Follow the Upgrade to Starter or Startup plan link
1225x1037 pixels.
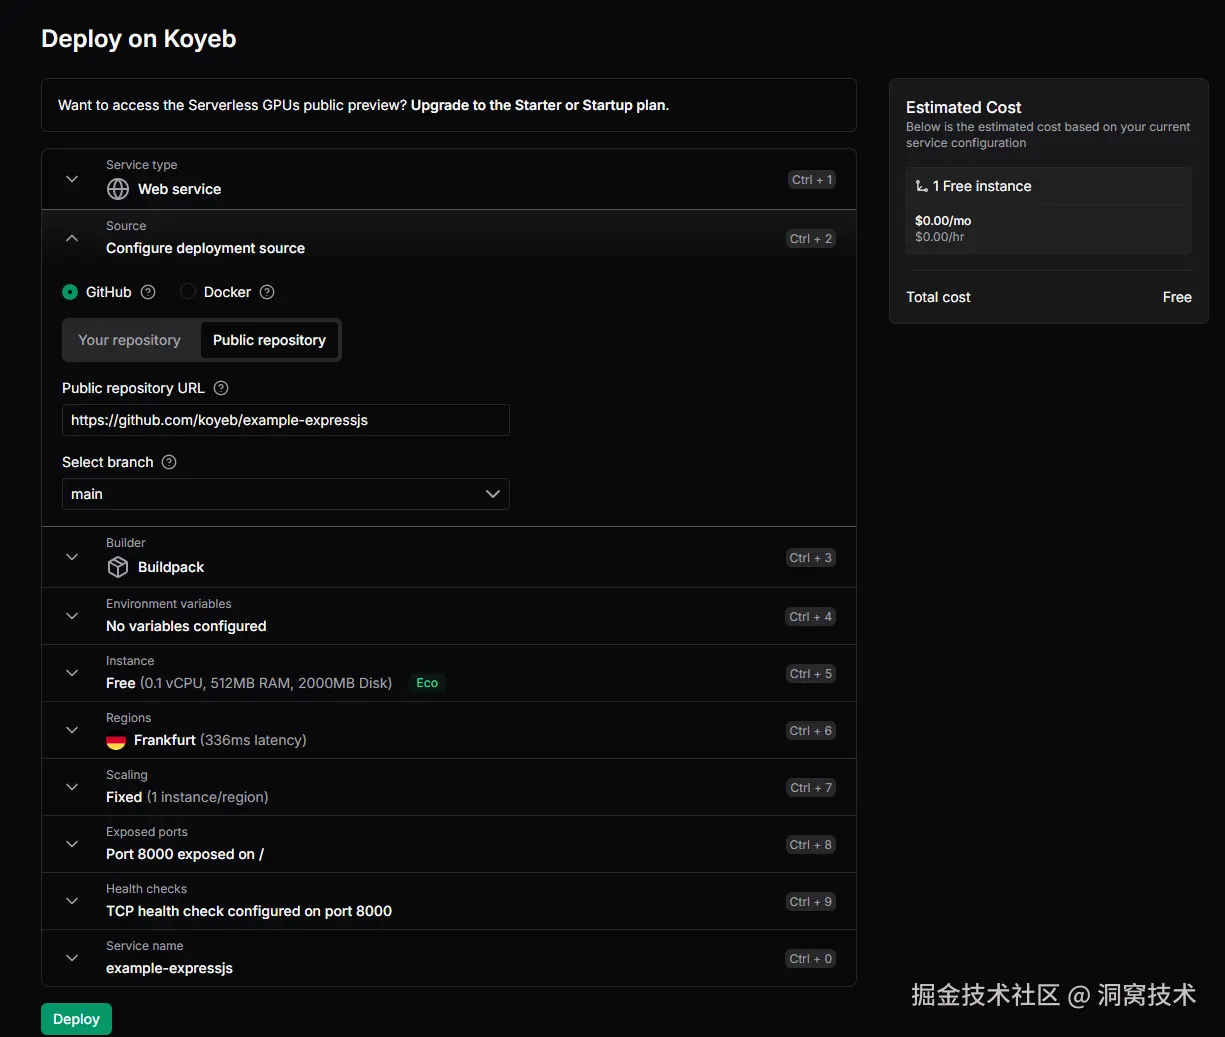point(539,105)
